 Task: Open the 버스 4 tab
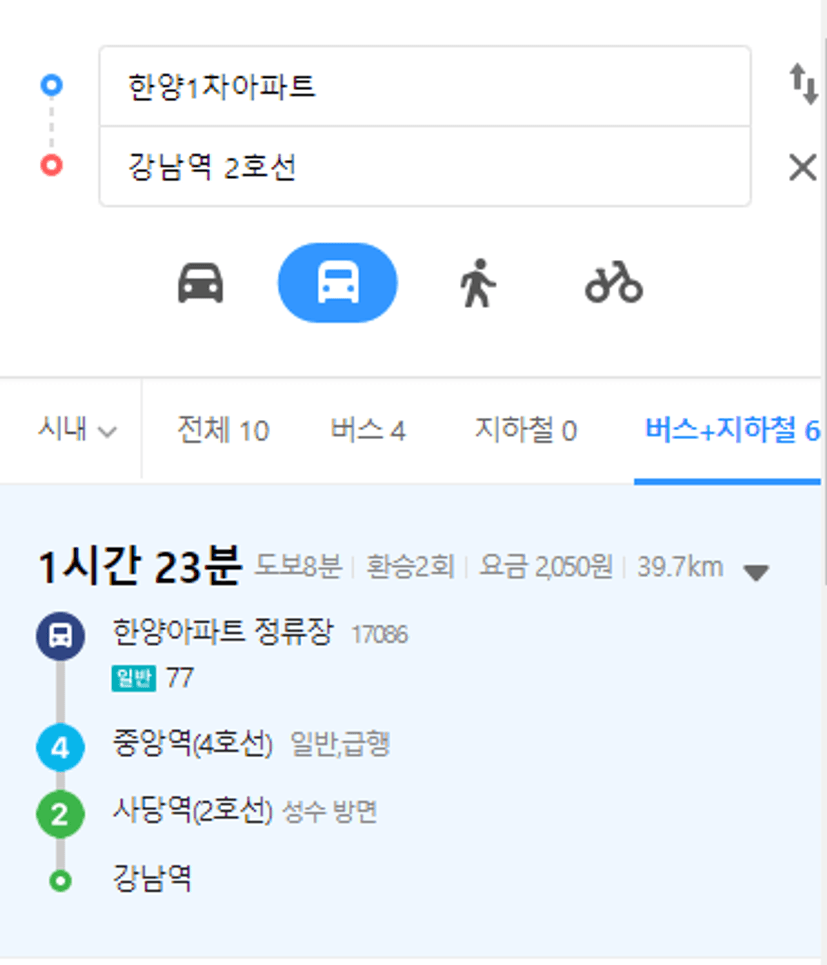click(368, 430)
